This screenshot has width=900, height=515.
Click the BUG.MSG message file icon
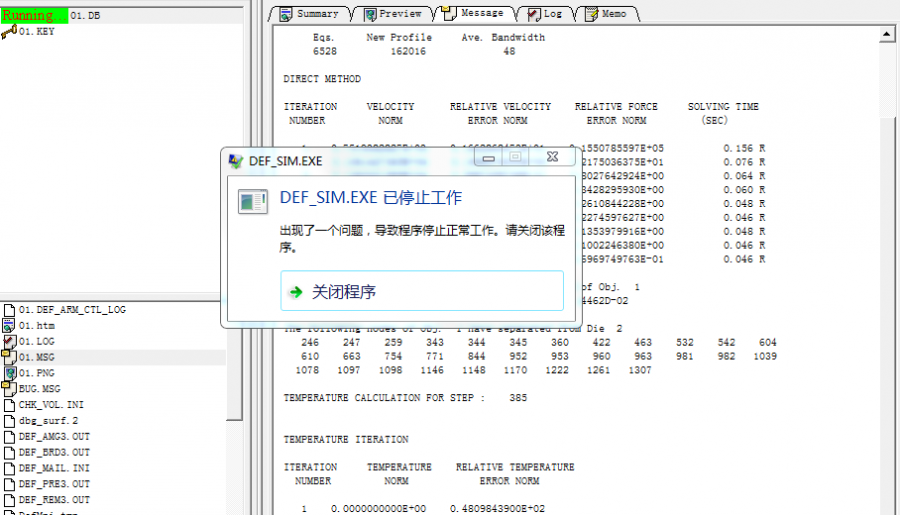[x=9, y=389]
